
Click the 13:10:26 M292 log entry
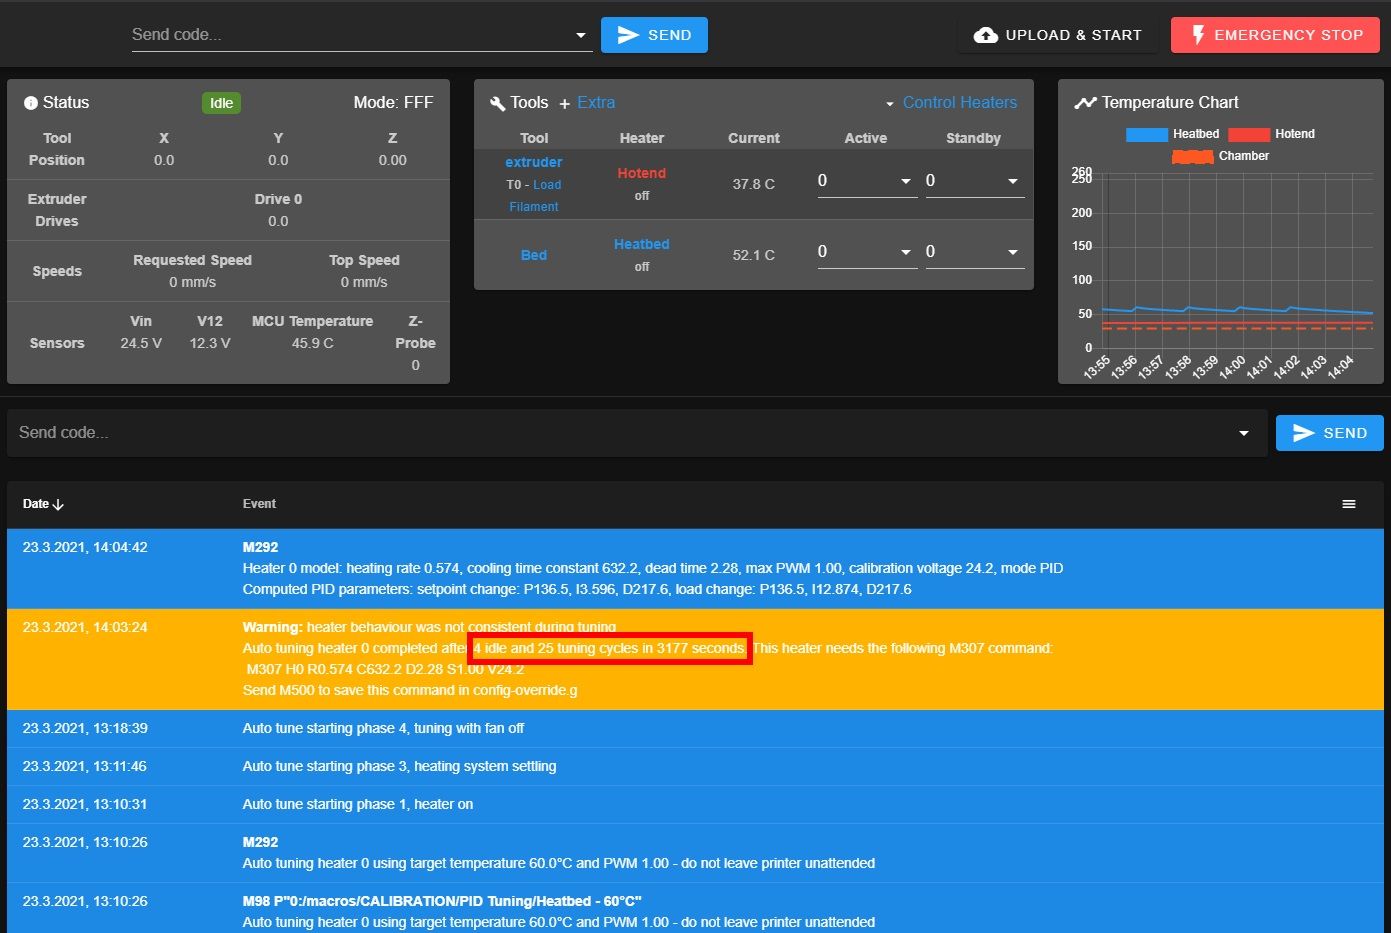pos(695,853)
